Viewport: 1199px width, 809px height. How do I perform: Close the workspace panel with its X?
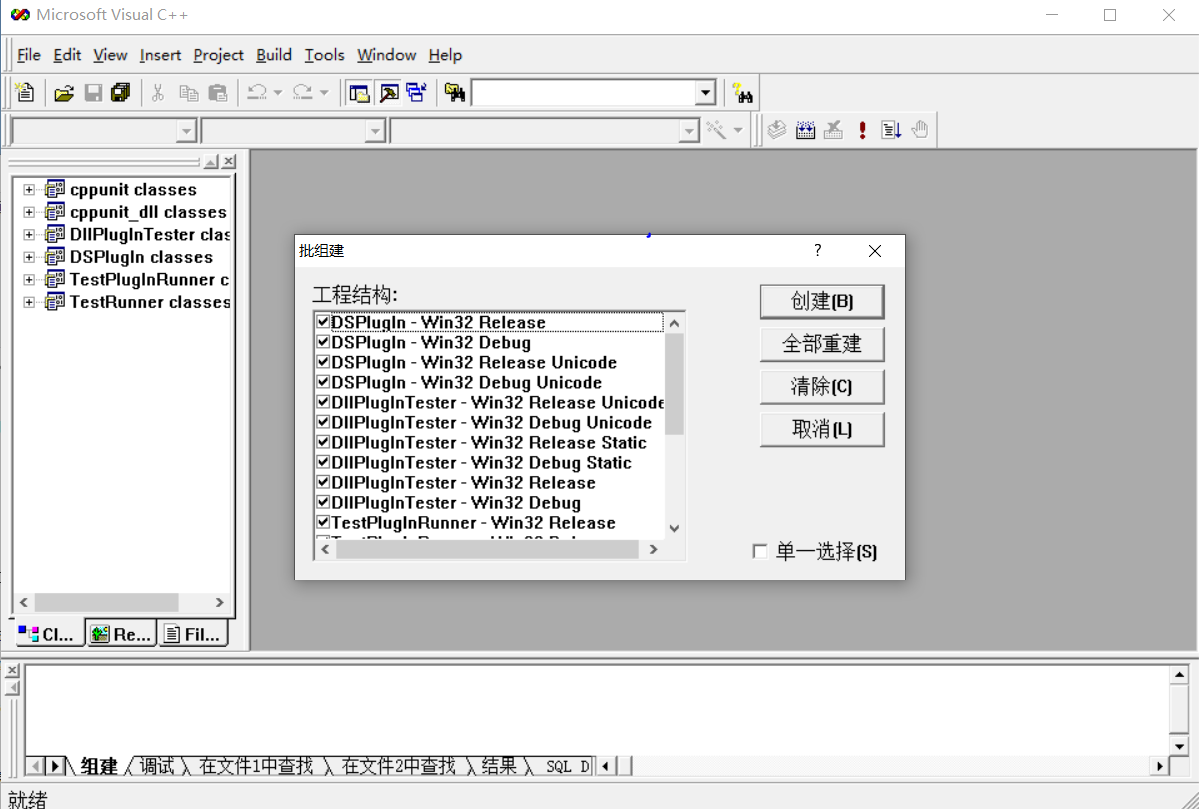click(229, 161)
